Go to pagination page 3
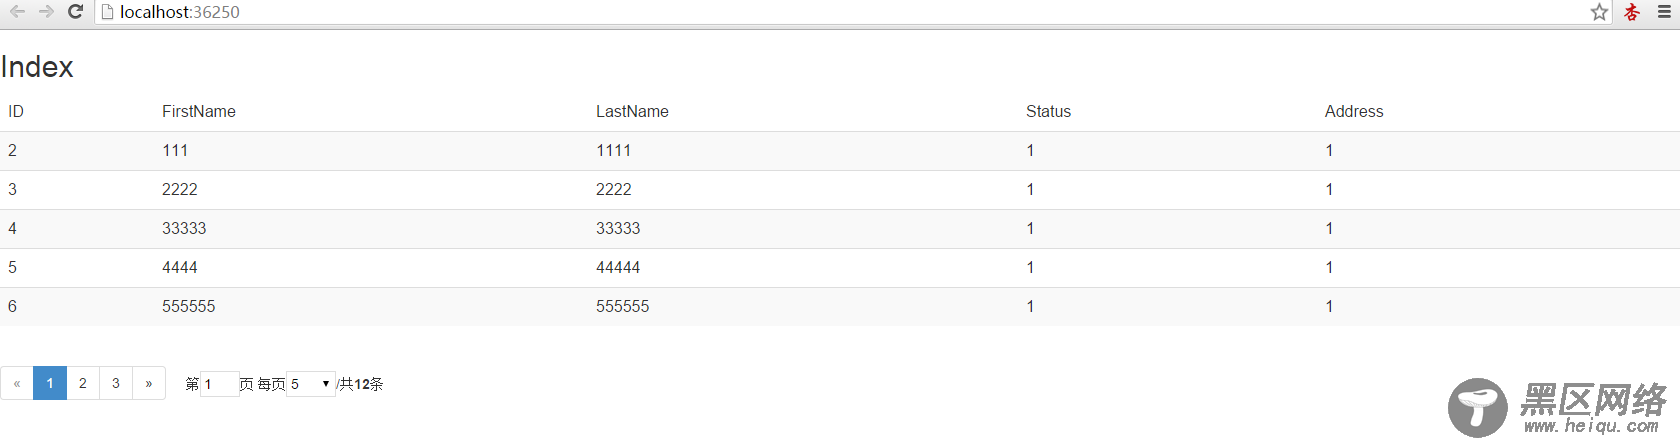This screenshot has height=443, width=1680. (x=116, y=383)
